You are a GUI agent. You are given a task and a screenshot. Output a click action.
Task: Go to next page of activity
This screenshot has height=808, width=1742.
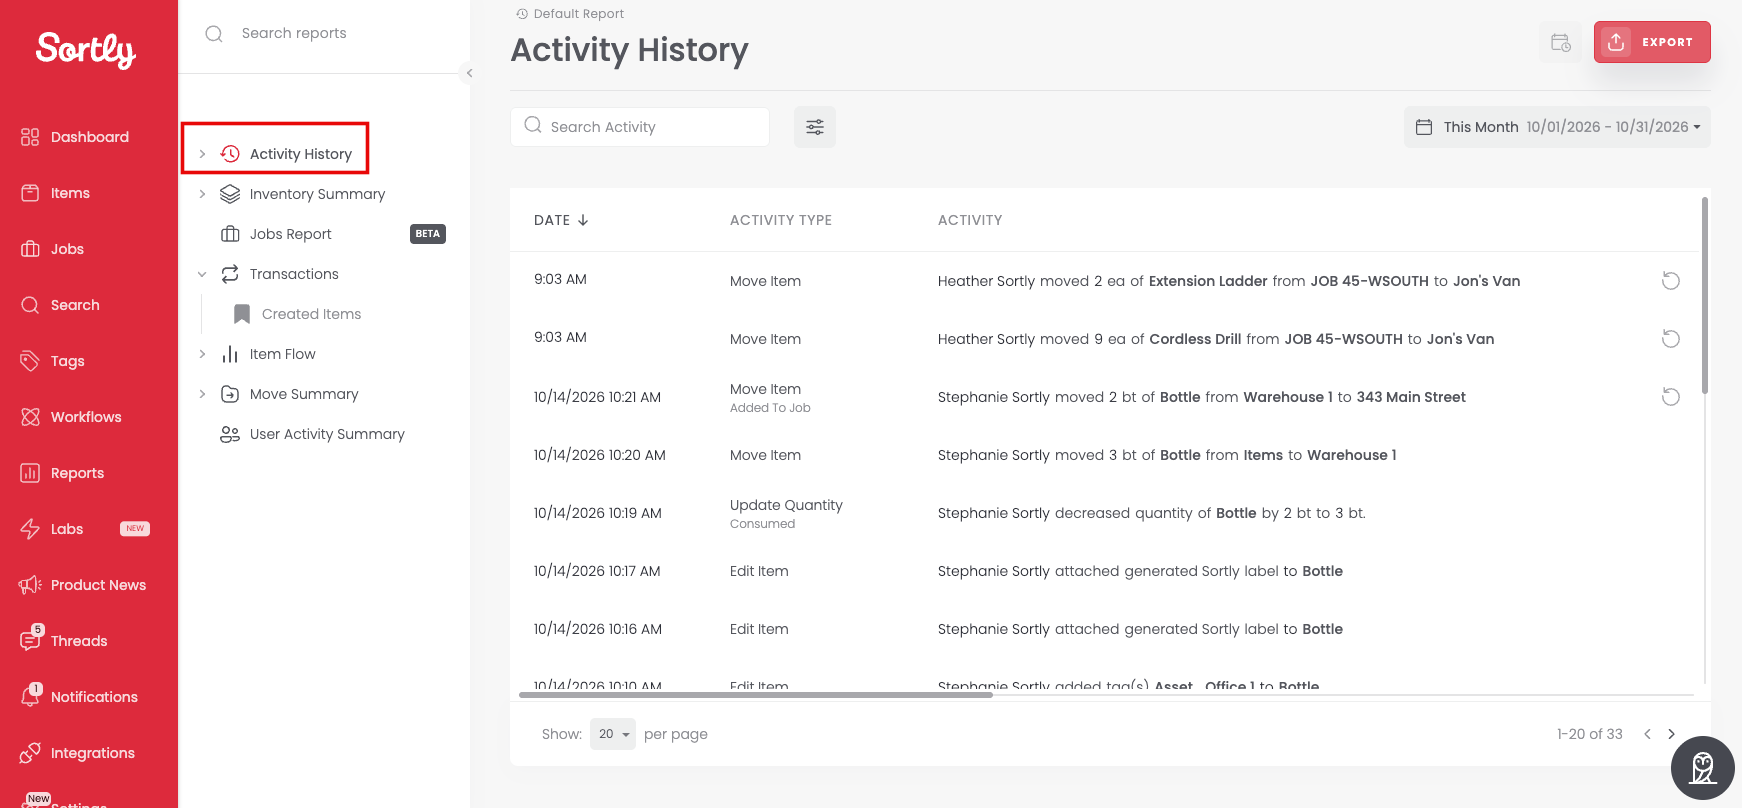coord(1671,734)
